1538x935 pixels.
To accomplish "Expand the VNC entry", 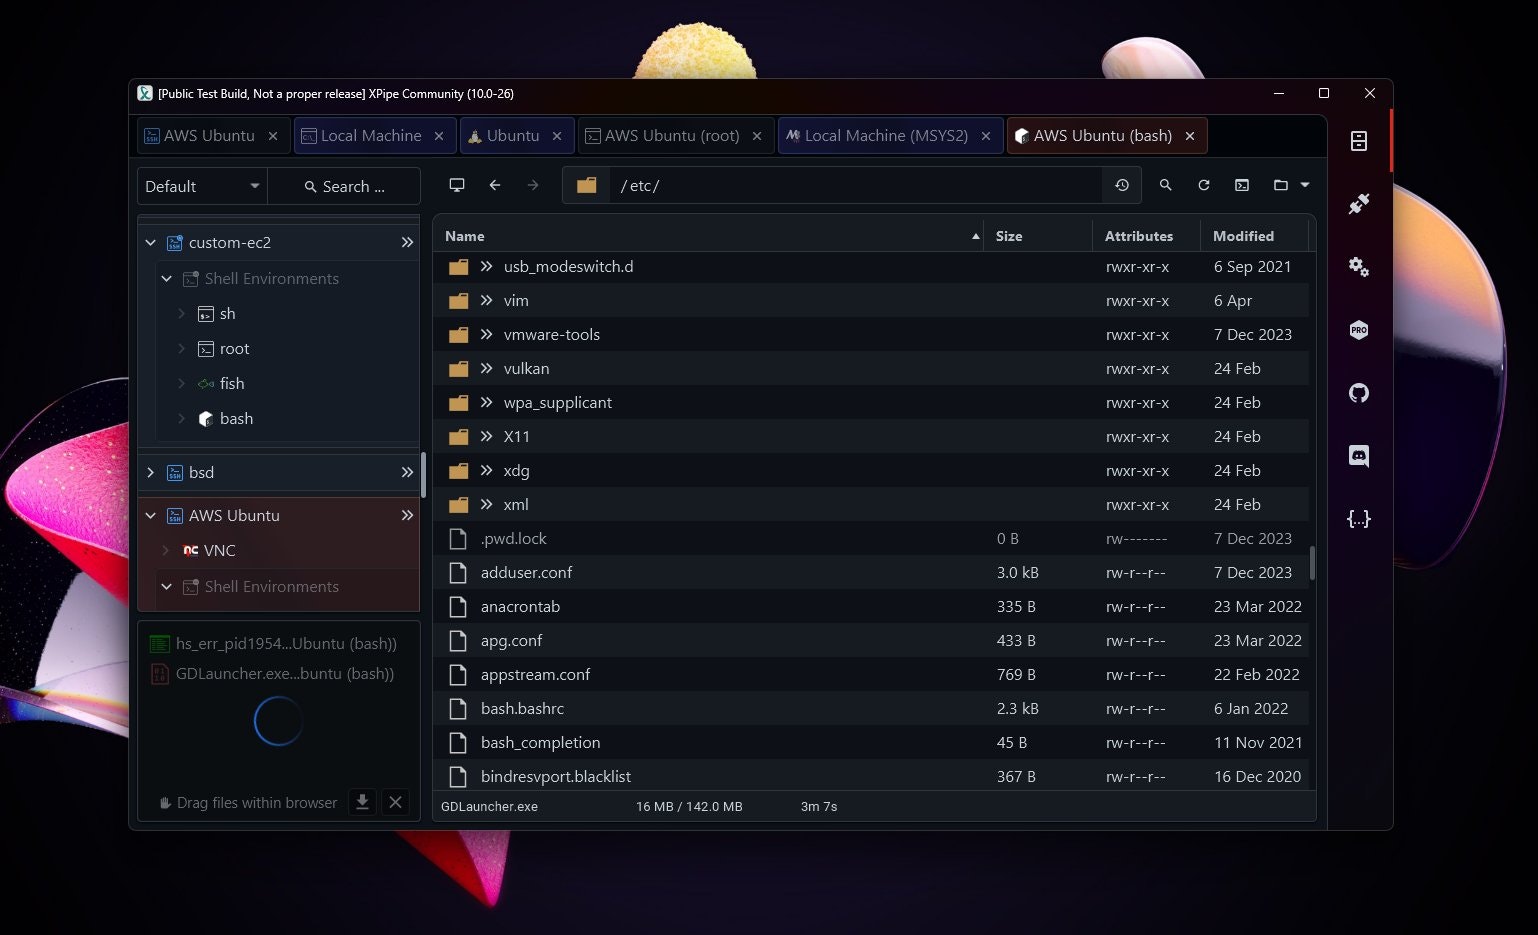I will point(166,550).
